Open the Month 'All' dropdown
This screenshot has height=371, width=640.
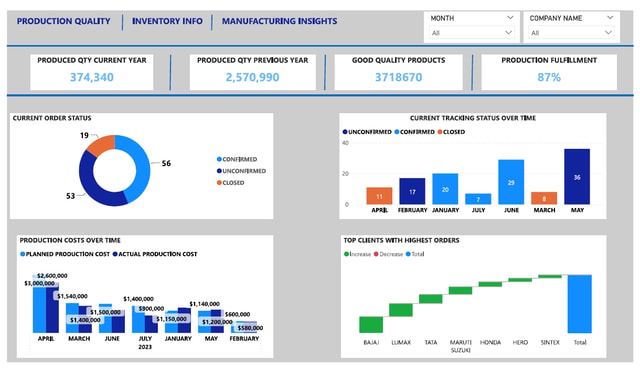pyautogui.click(x=471, y=33)
